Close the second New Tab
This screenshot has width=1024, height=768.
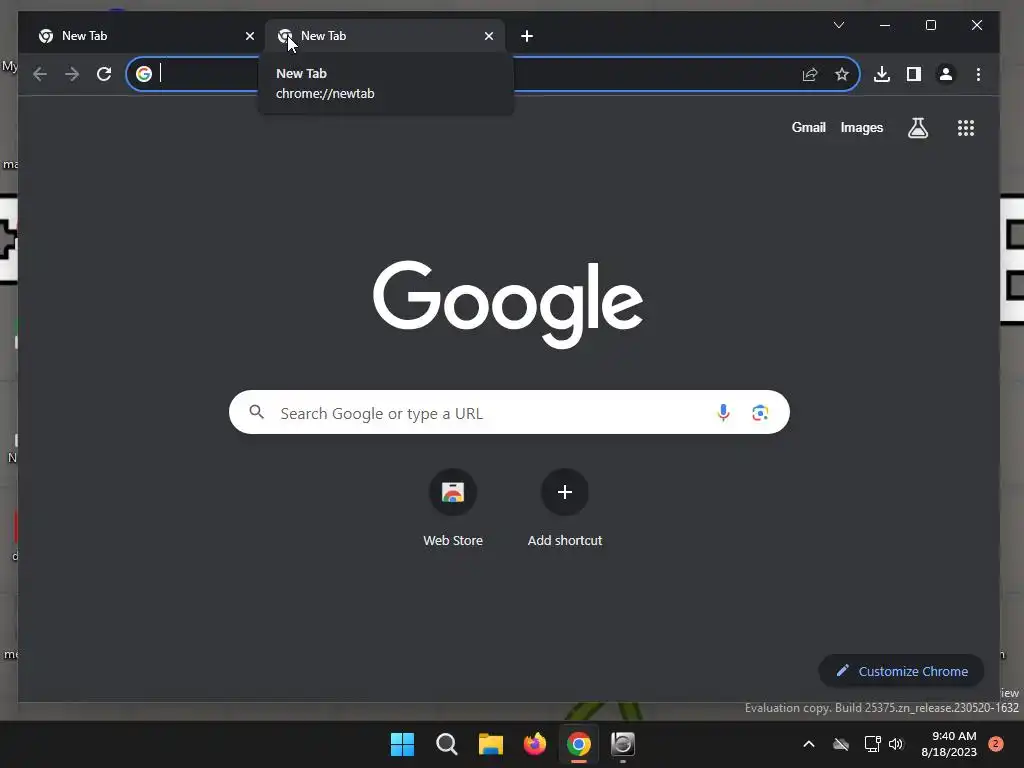click(488, 36)
